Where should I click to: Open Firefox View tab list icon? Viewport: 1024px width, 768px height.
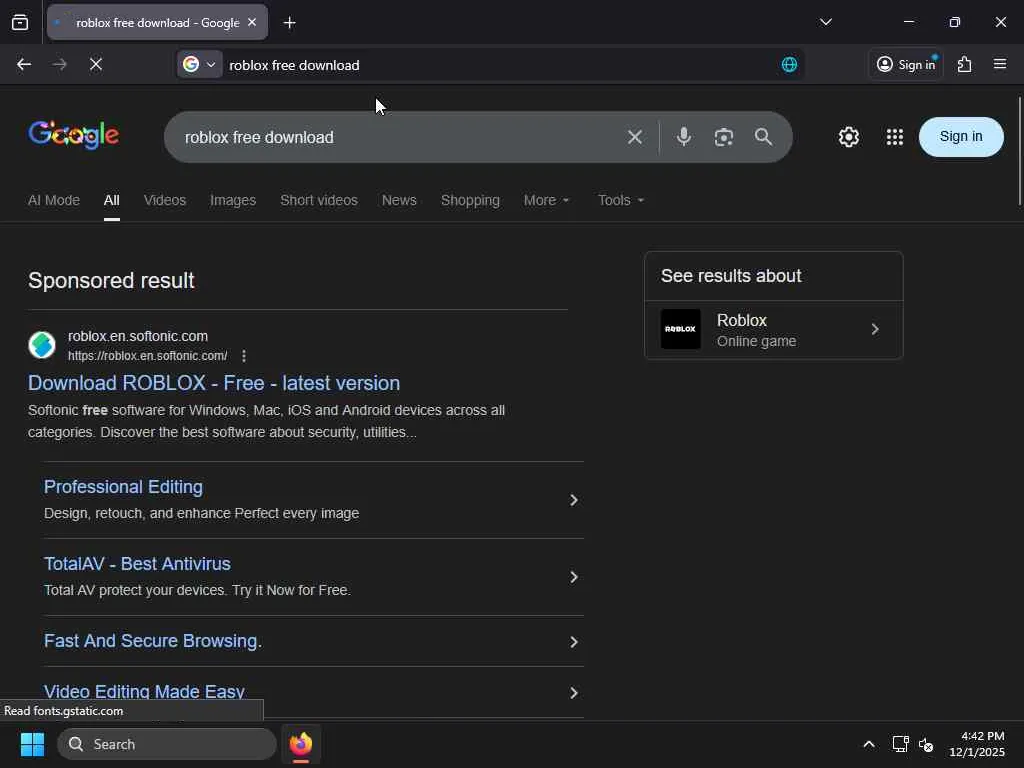pos(20,23)
